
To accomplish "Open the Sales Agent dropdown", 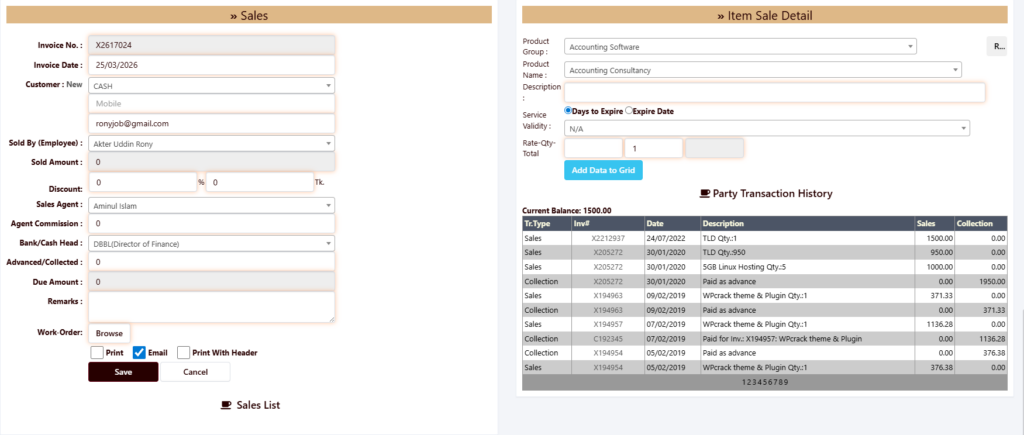I will pyautogui.click(x=211, y=205).
